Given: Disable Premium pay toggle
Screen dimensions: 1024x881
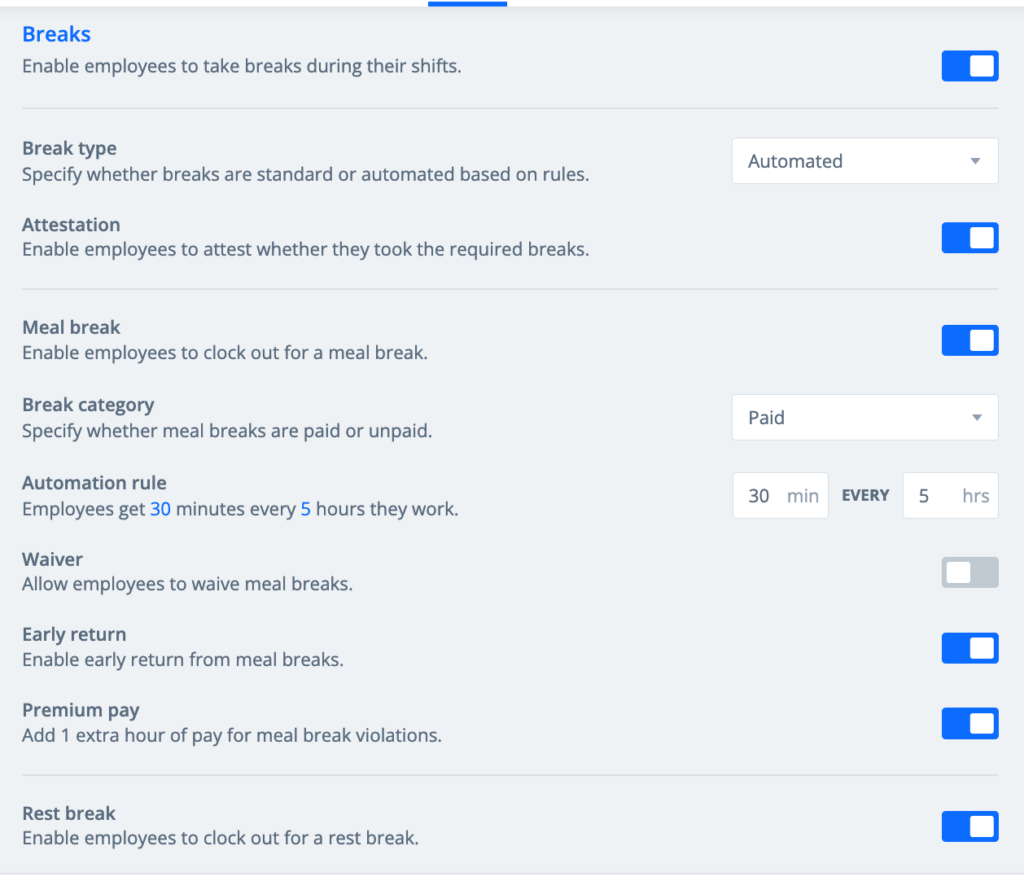Looking at the screenshot, I should (970, 724).
